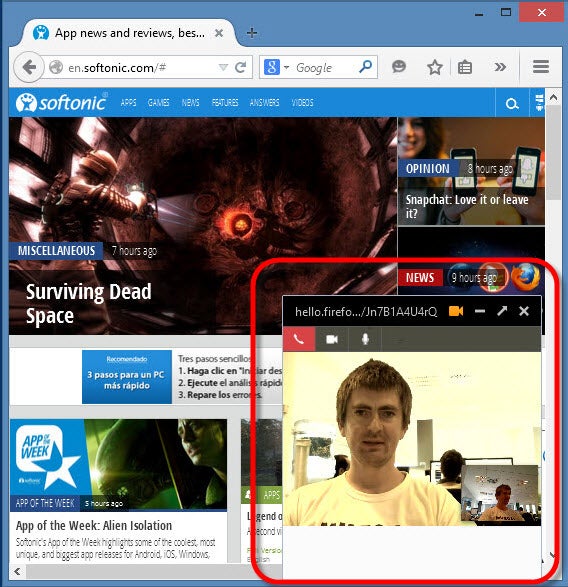Click the APP OF THE WEEK label
The image size is (568, 587).
45,503
